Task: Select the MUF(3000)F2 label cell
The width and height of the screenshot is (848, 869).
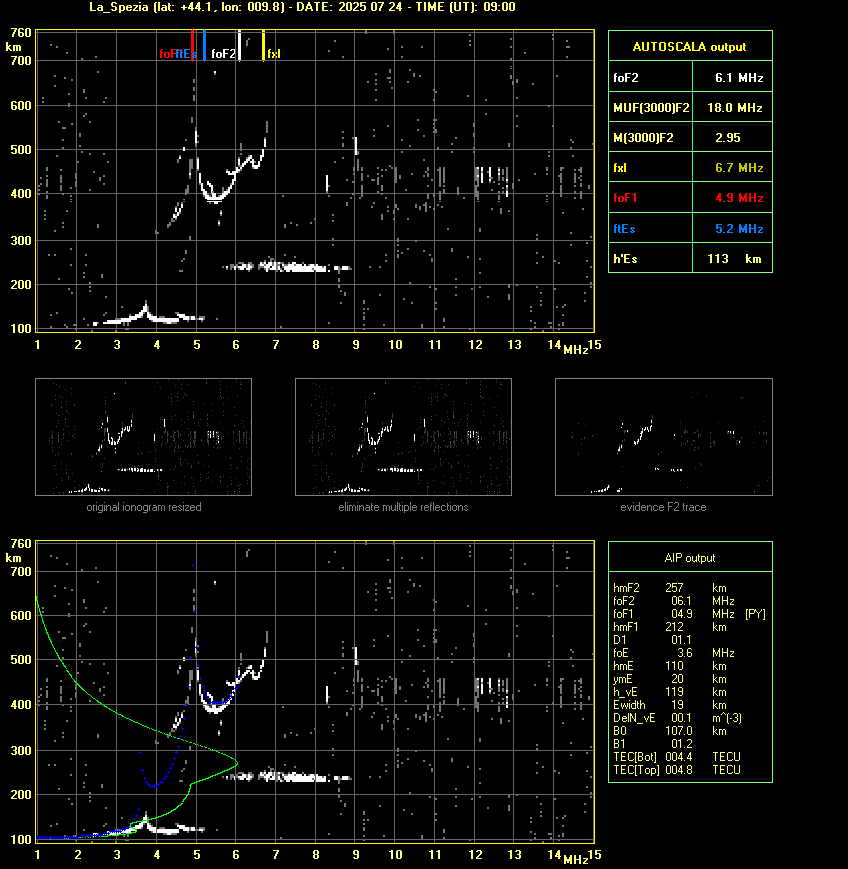Action: (x=651, y=108)
